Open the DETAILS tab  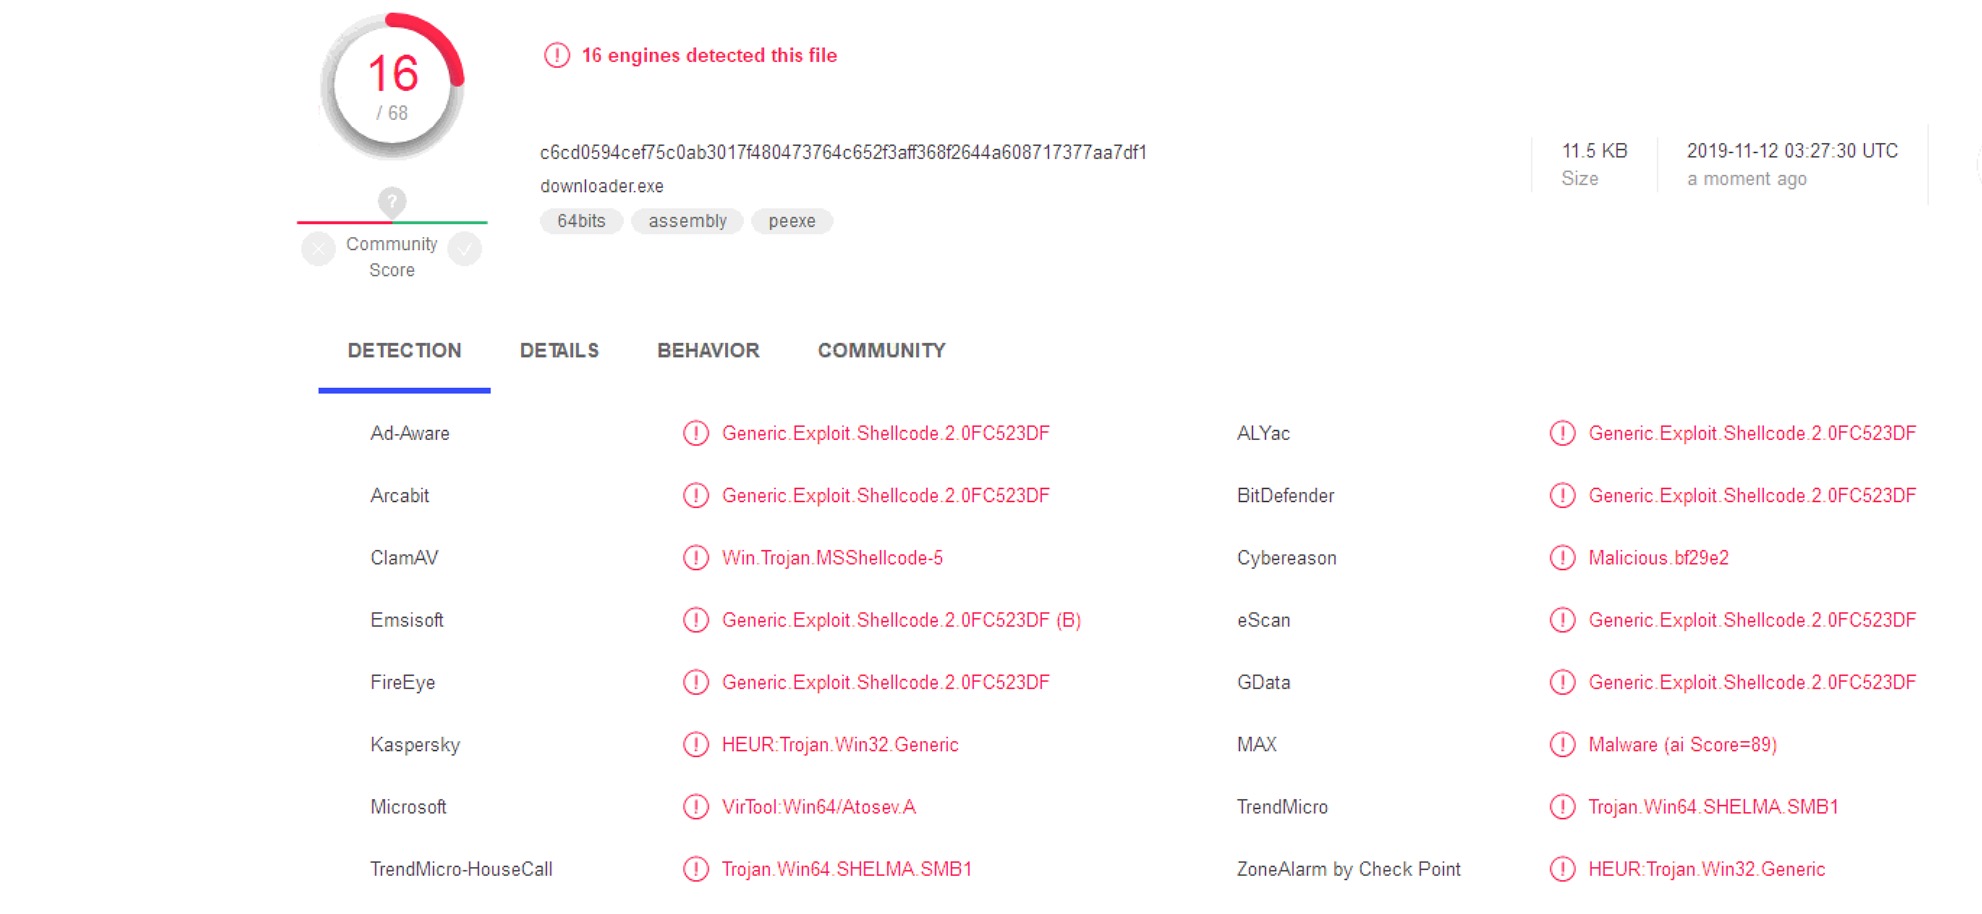[559, 351]
